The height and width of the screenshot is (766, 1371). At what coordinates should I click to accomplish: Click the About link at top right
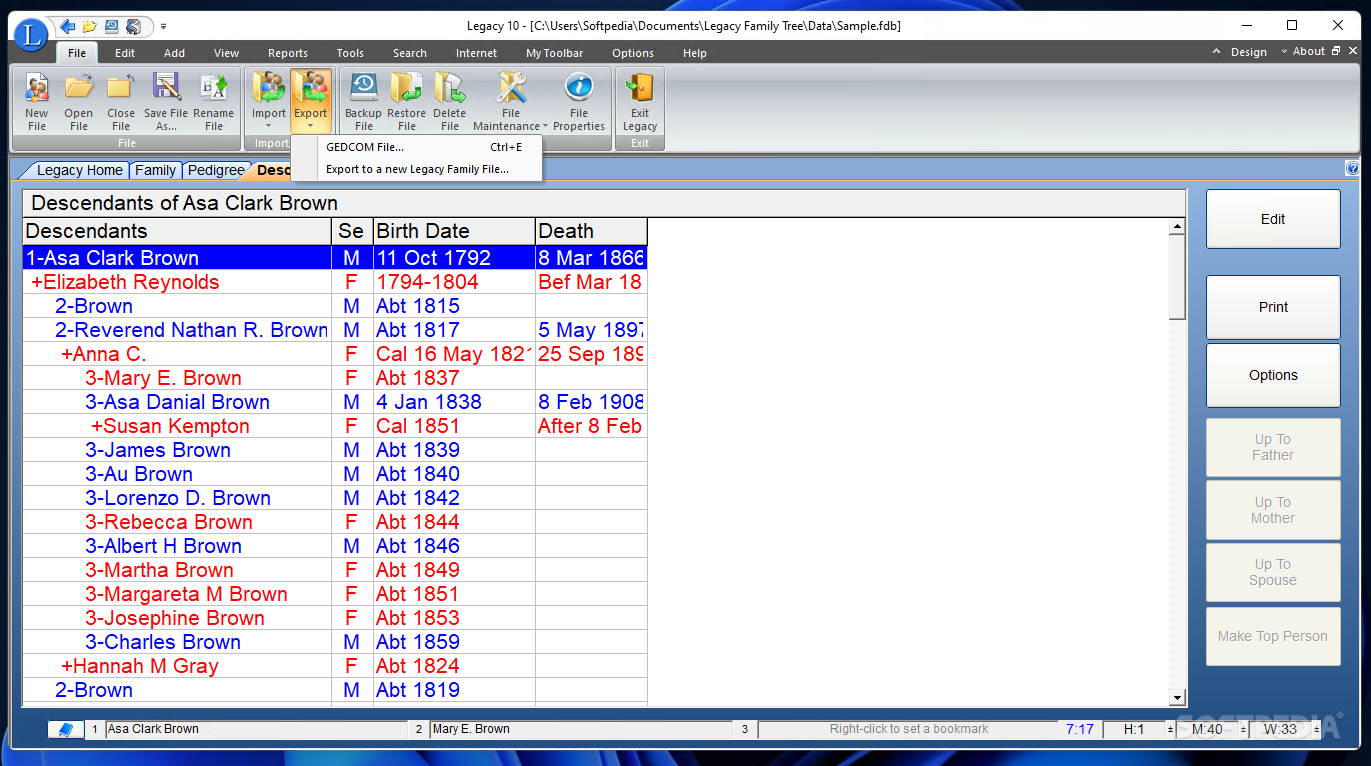point(1309,51)
